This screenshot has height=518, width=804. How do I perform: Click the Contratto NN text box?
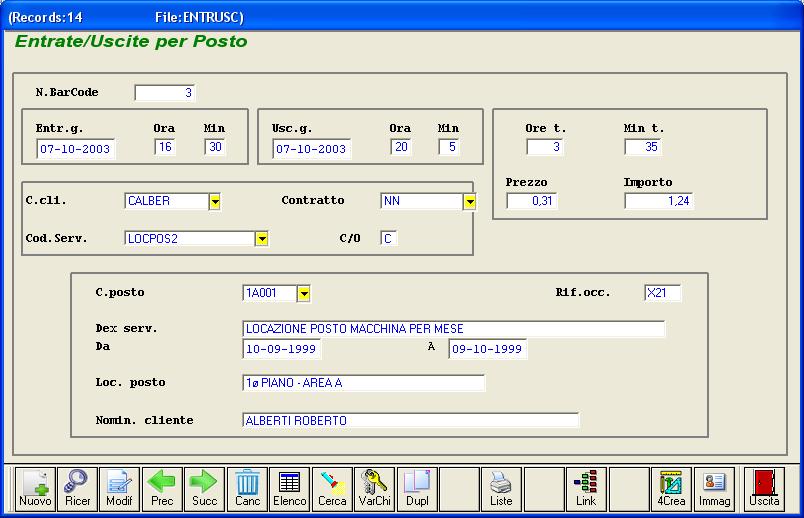(x=422, y=201)
